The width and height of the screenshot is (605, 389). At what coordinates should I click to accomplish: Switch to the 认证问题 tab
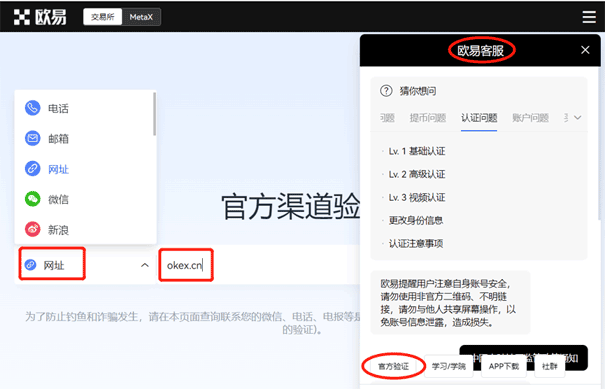pyautogui.click(x=479, y=118)
